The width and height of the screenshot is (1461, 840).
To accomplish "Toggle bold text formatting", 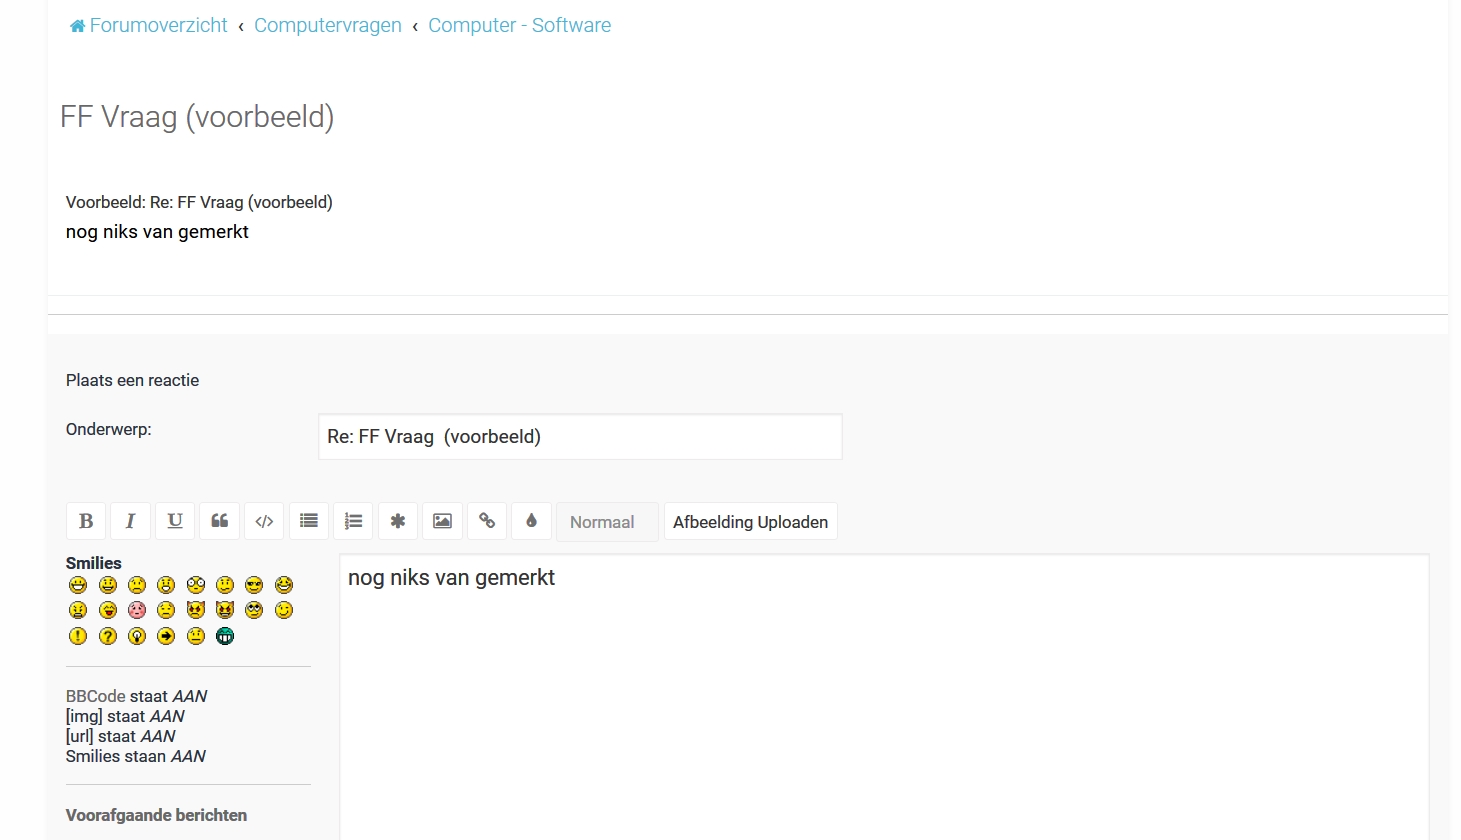I will (86, 521).
